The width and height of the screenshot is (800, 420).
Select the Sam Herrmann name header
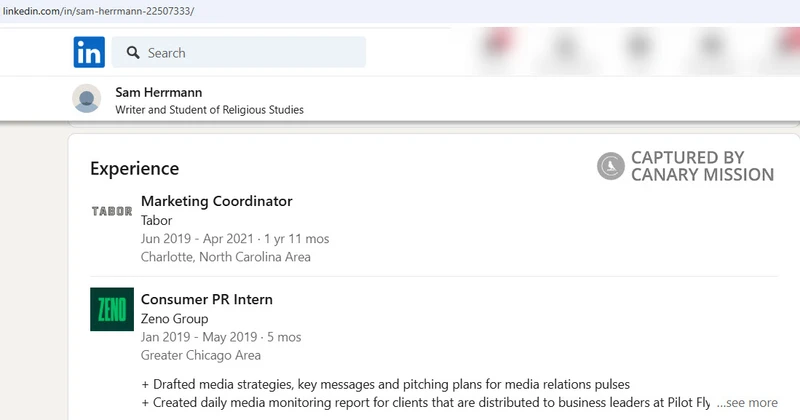(159, 92)
